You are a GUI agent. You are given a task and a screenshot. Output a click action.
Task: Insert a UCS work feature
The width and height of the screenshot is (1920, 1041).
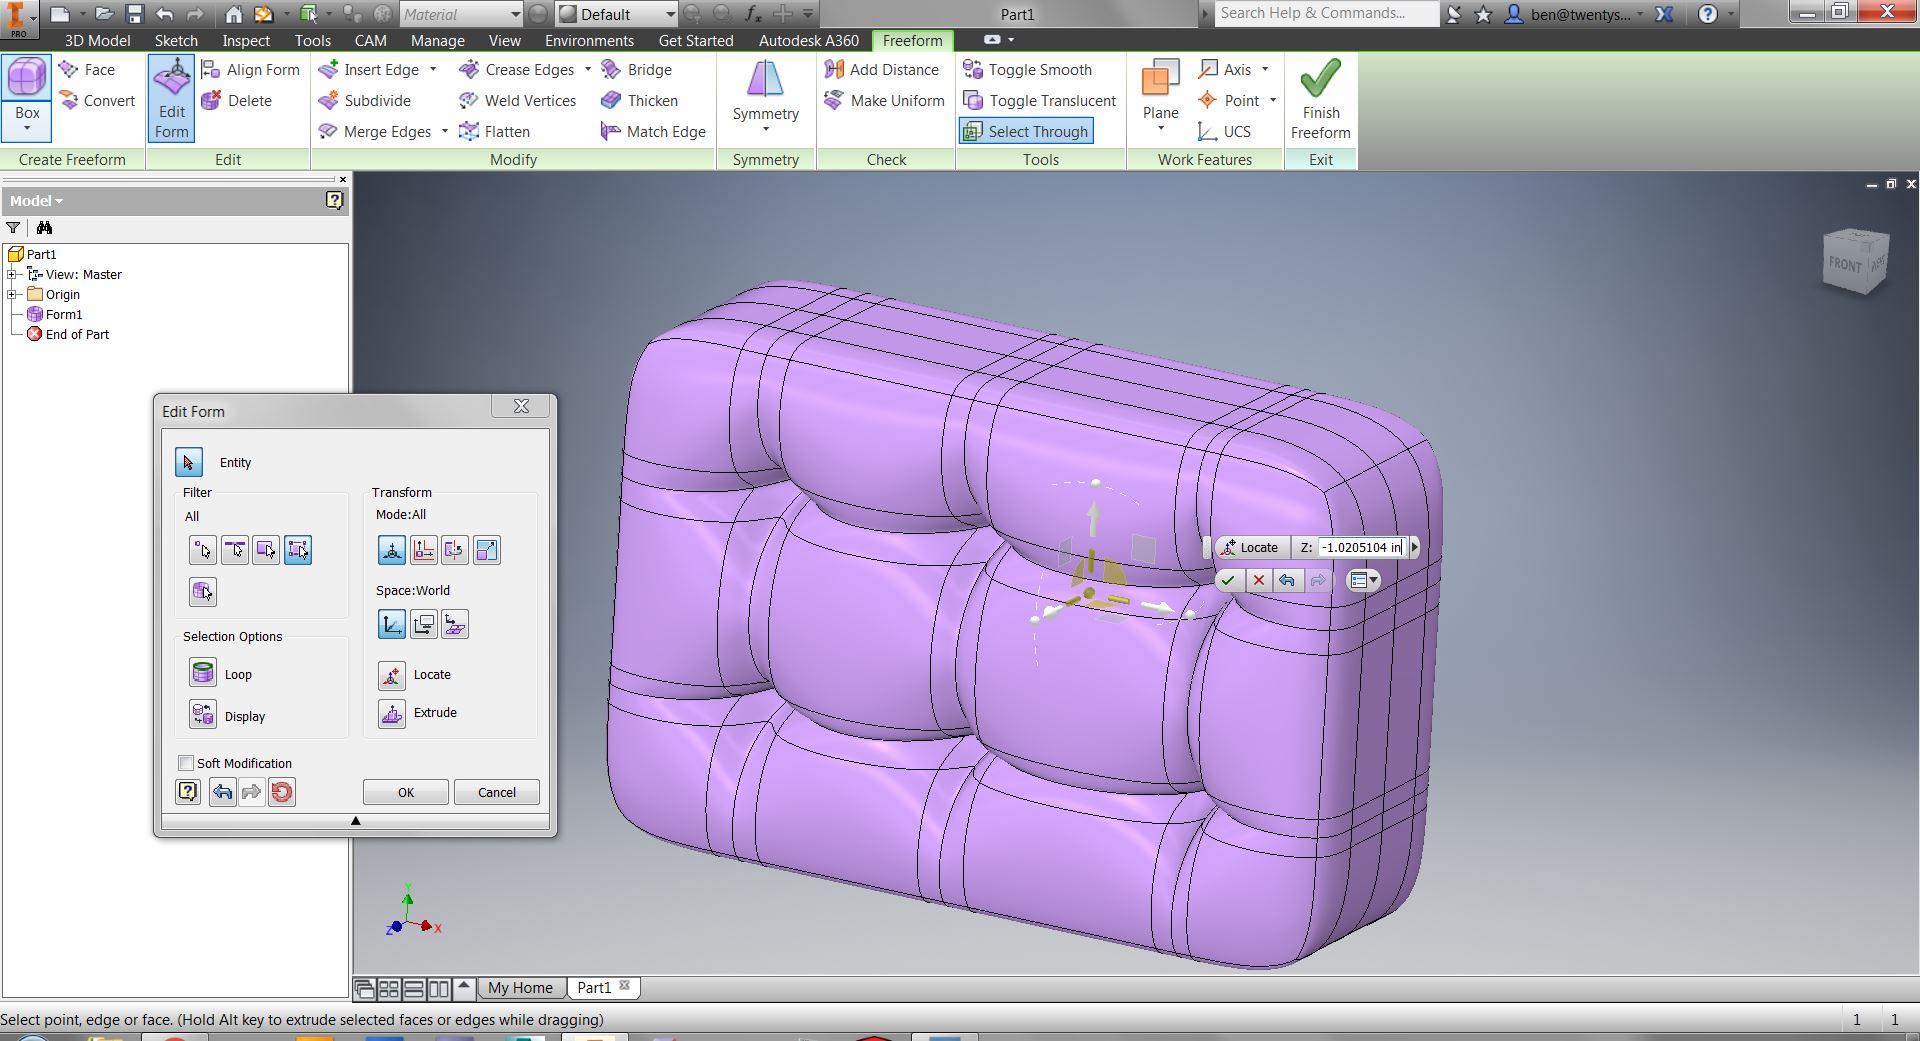[1225, 132]
